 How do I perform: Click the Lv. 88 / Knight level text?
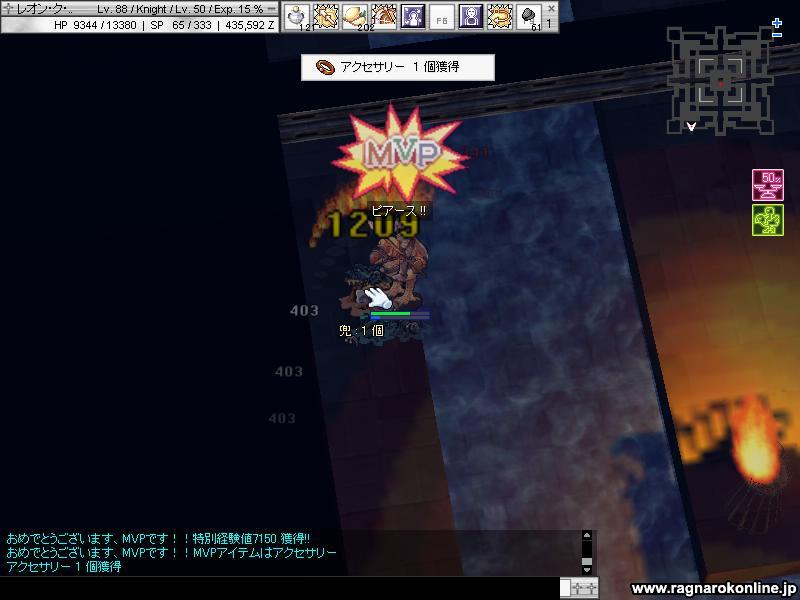point(133,9)
